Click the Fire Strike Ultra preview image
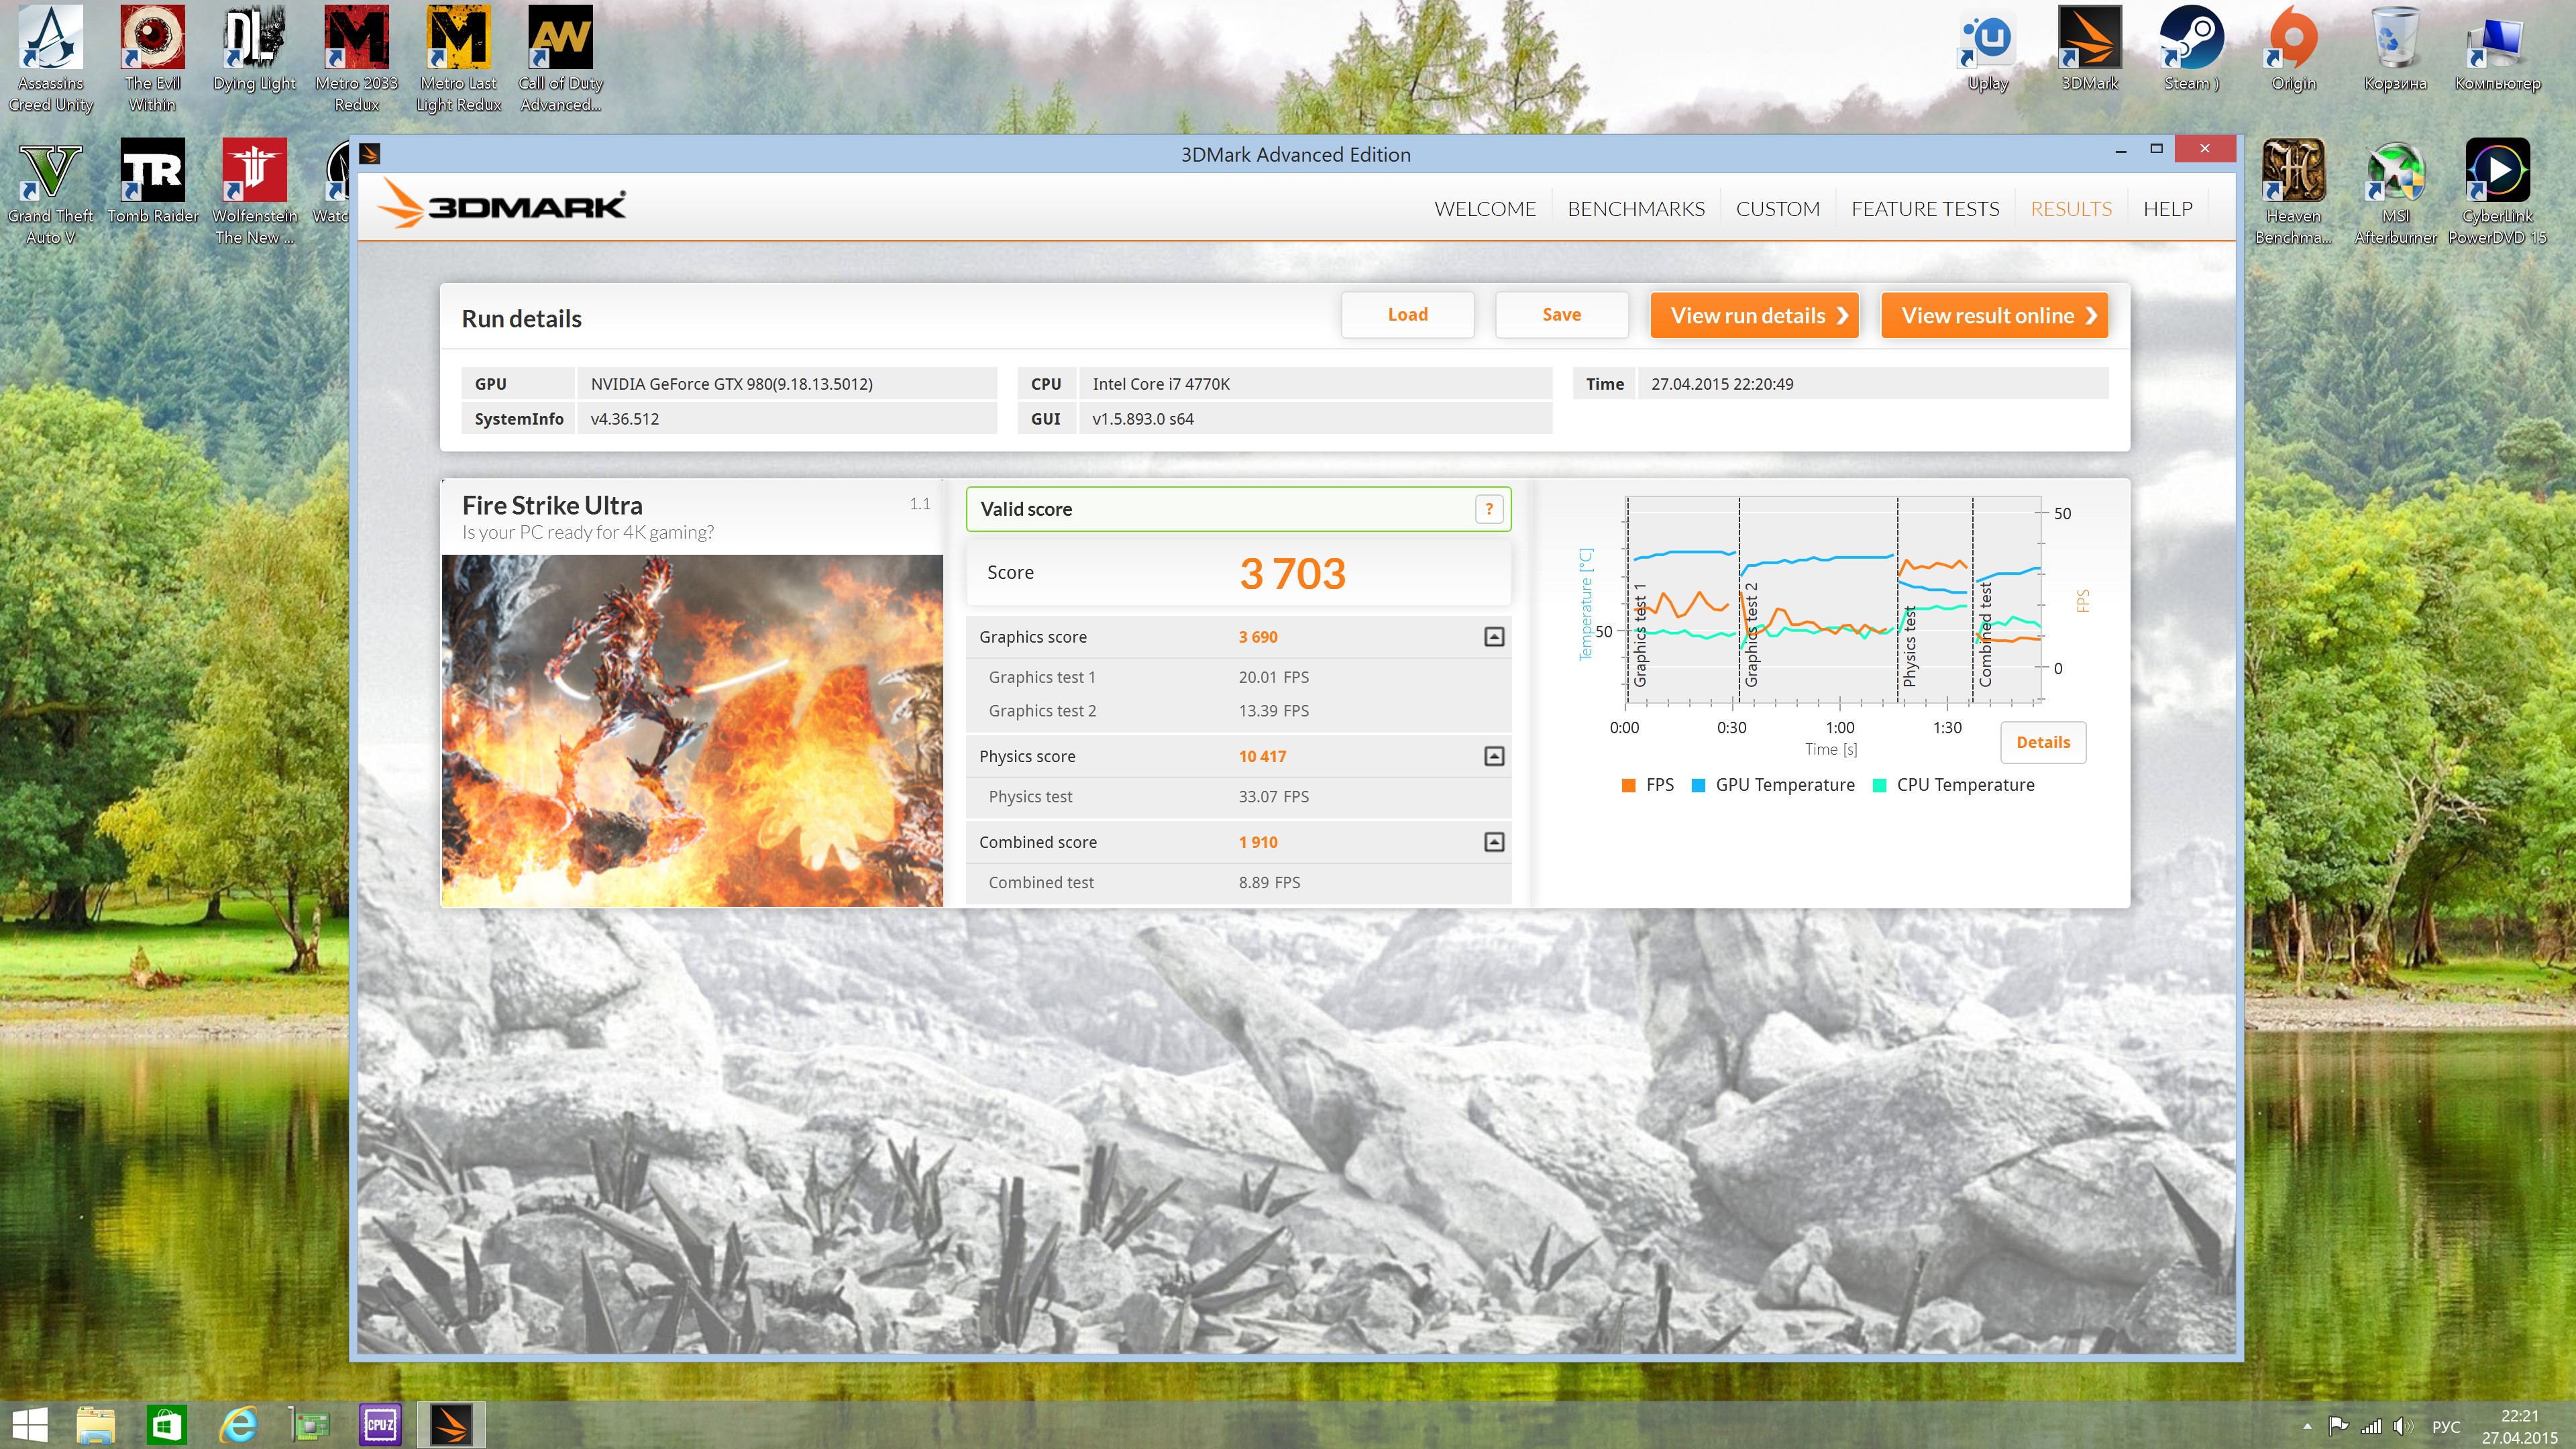2576x1449 pixels. [692, 731]
